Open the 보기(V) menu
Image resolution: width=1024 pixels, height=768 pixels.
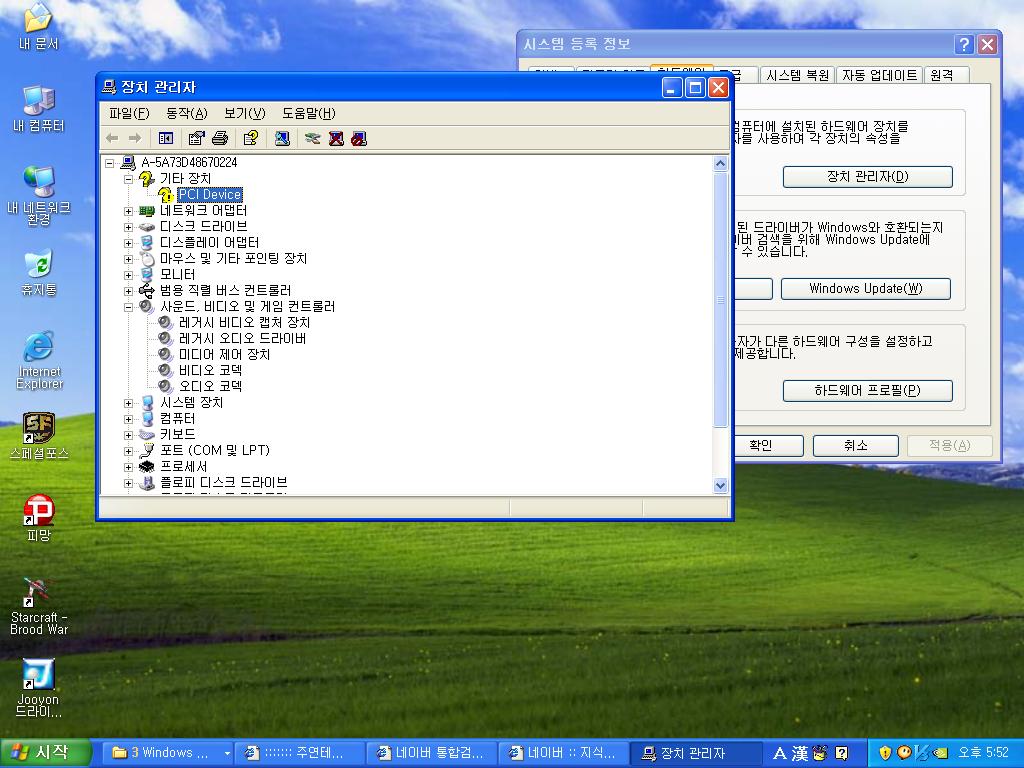pos(244,114)
